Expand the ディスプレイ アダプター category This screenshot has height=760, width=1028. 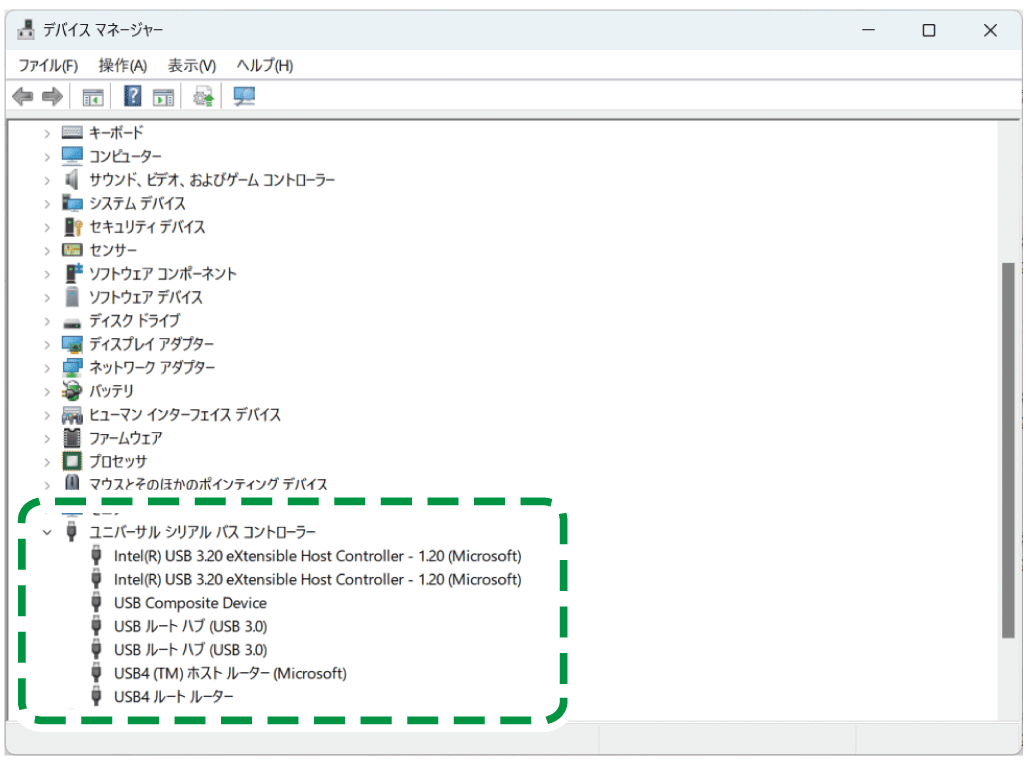click(47, 344)
